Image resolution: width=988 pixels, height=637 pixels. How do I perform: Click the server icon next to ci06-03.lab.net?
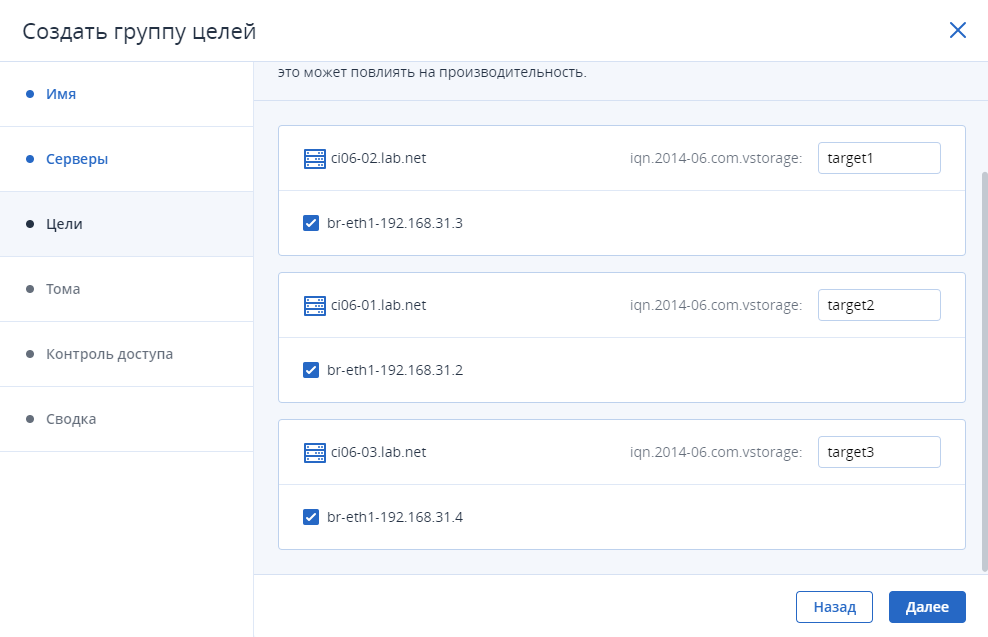[314, 452]
